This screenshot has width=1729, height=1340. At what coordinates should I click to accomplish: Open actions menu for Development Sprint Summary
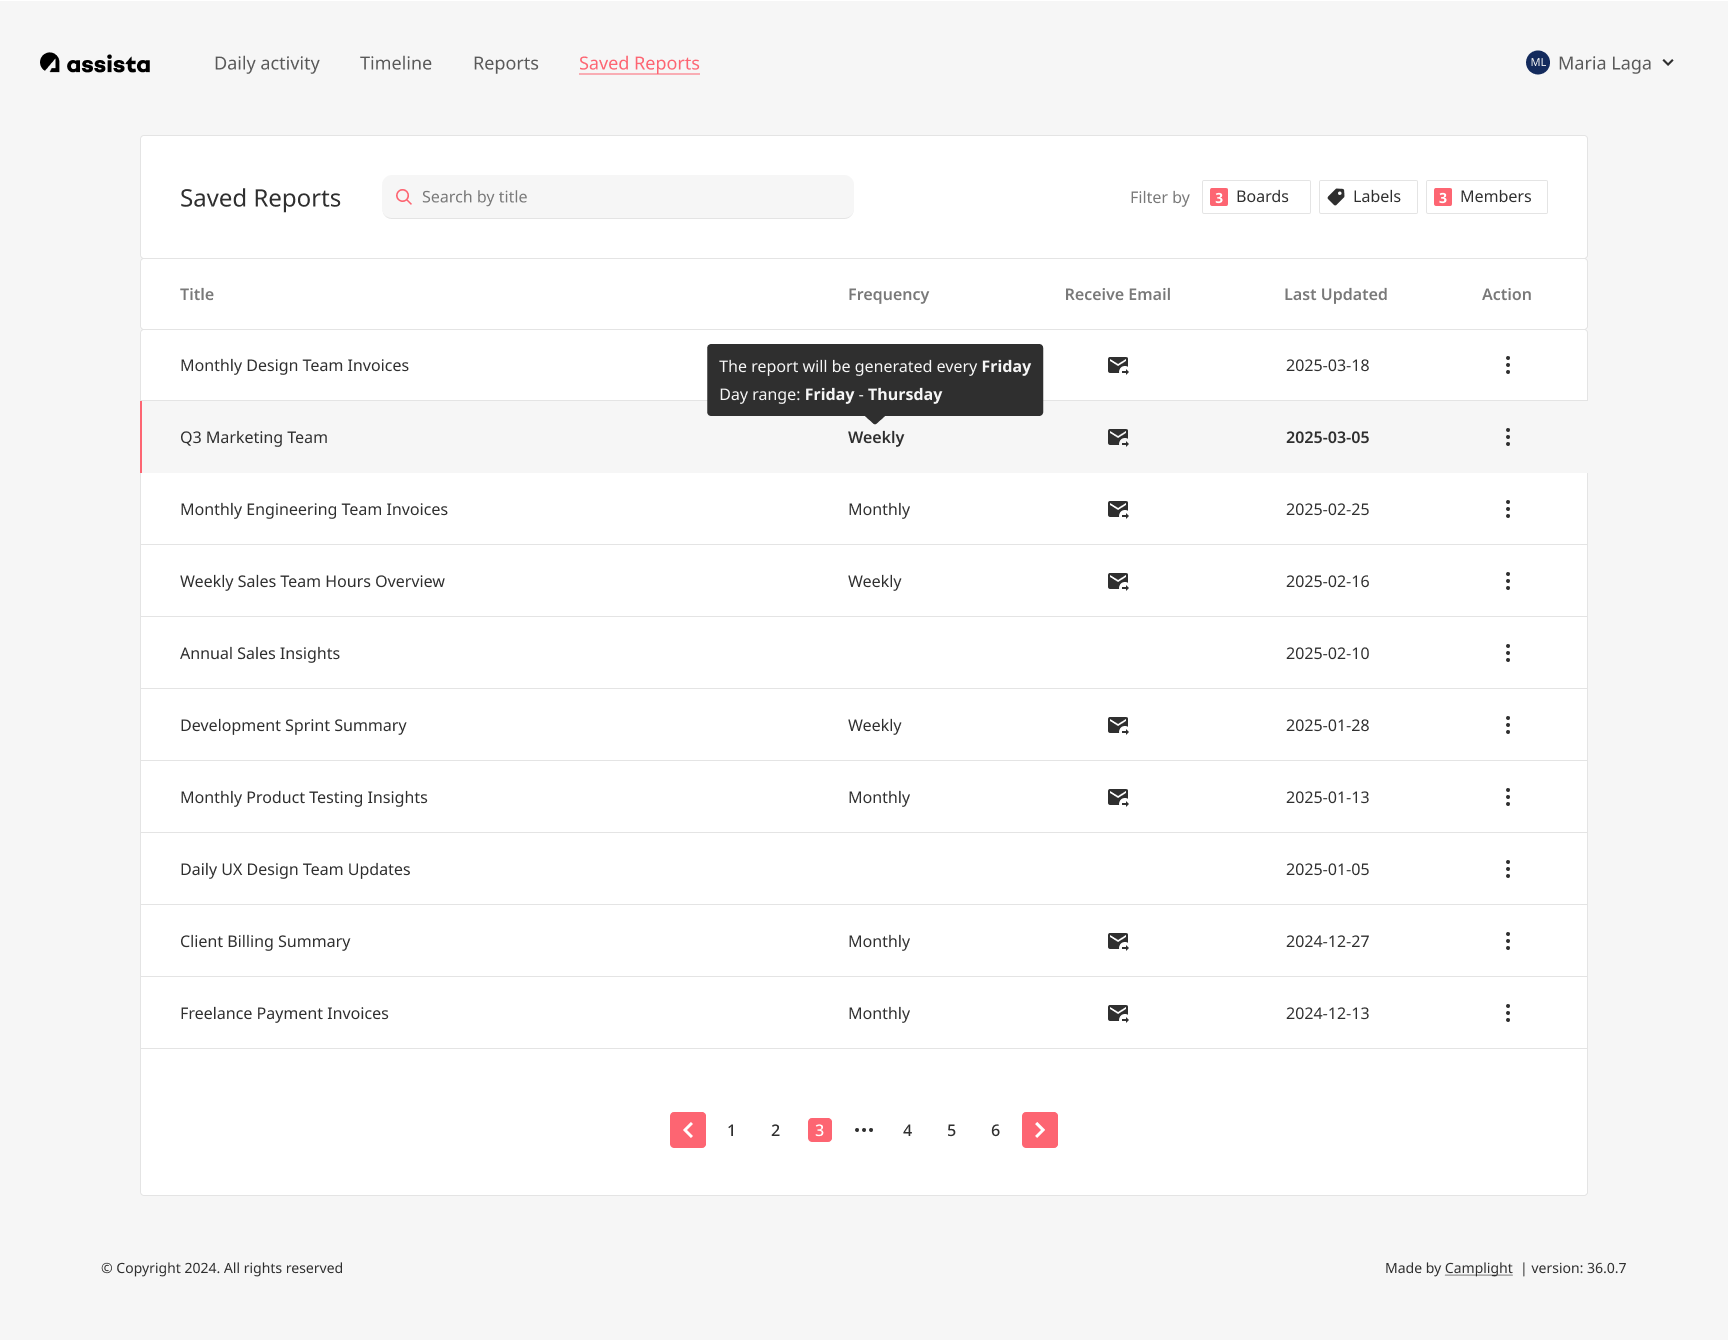[1508, 725]
